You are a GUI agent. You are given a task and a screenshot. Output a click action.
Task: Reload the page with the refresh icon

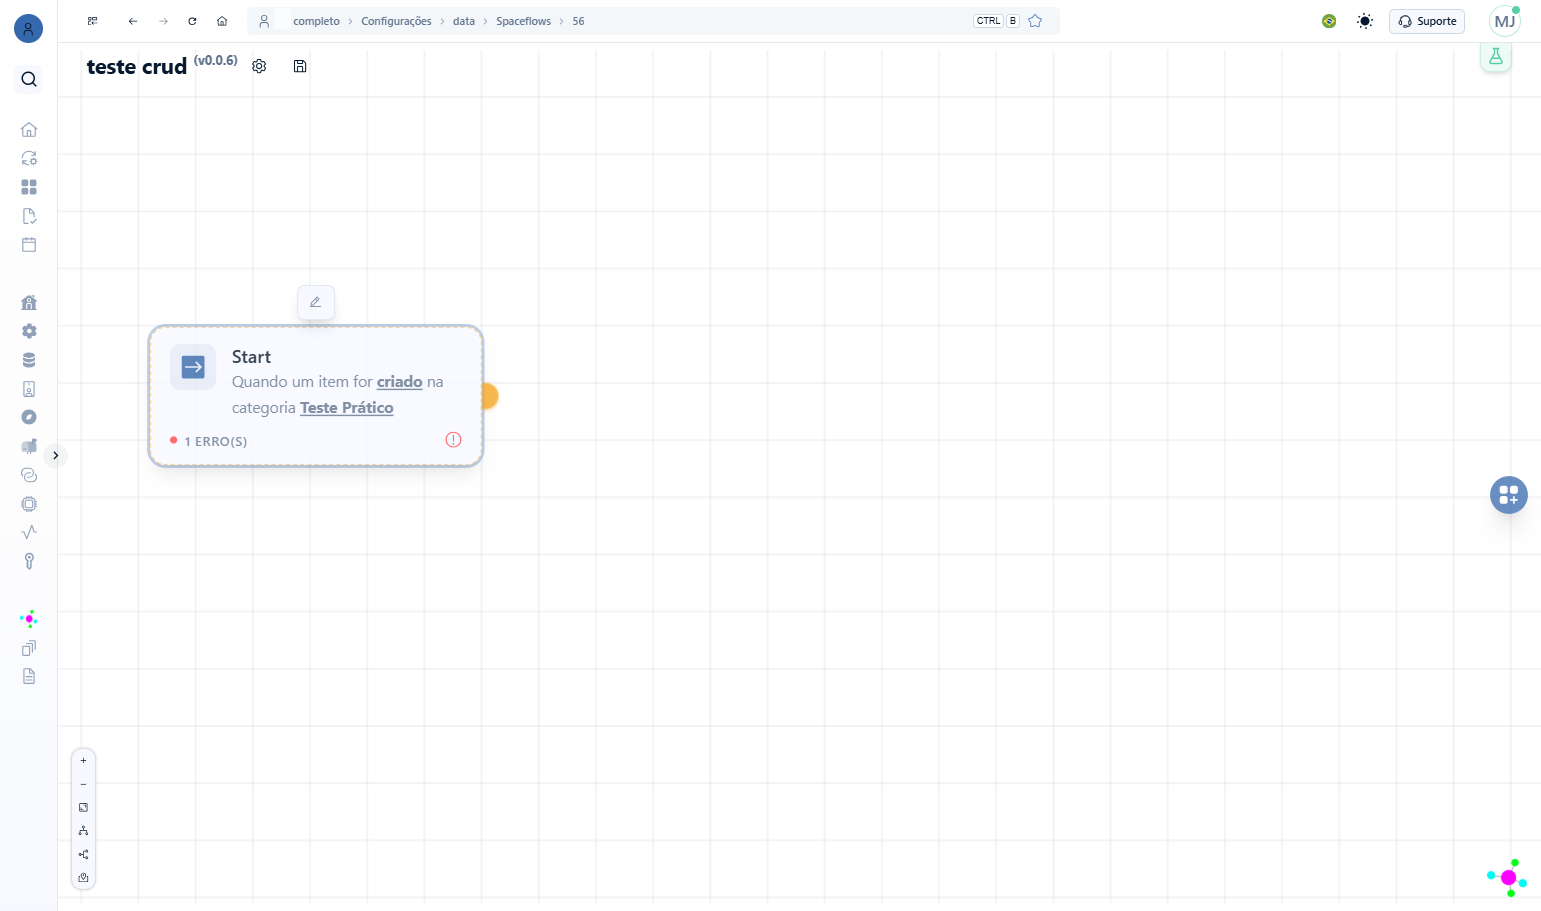click(x=192, y=21)
